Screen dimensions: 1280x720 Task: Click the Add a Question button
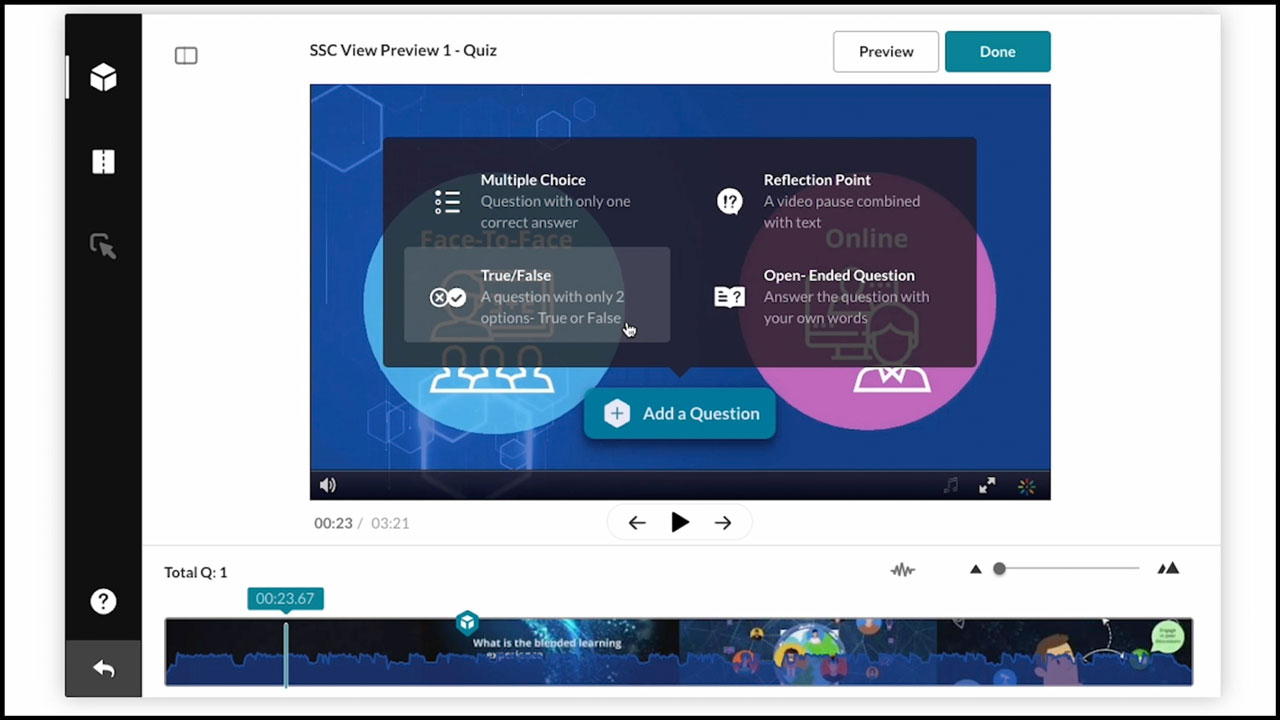pyautogui.click(x=680, y=413)
